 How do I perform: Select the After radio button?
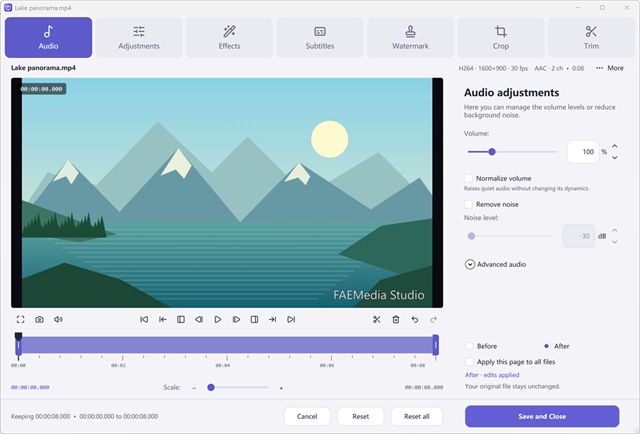547,346
